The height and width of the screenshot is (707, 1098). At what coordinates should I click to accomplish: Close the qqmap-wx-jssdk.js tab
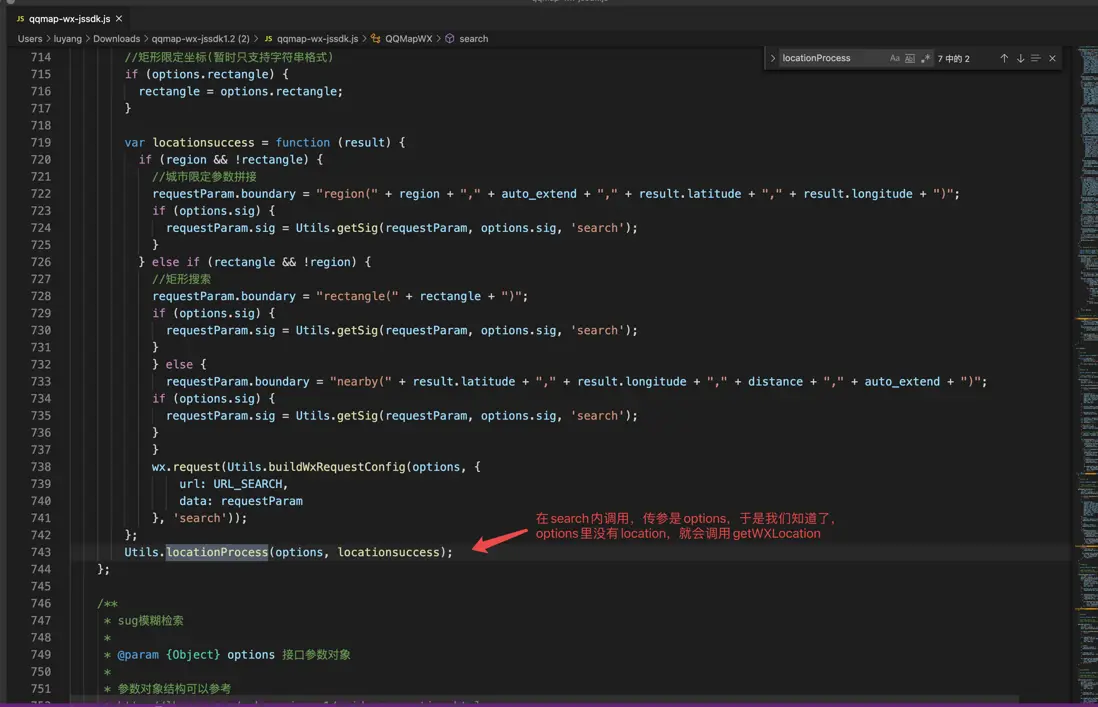[x=119, y=19]
